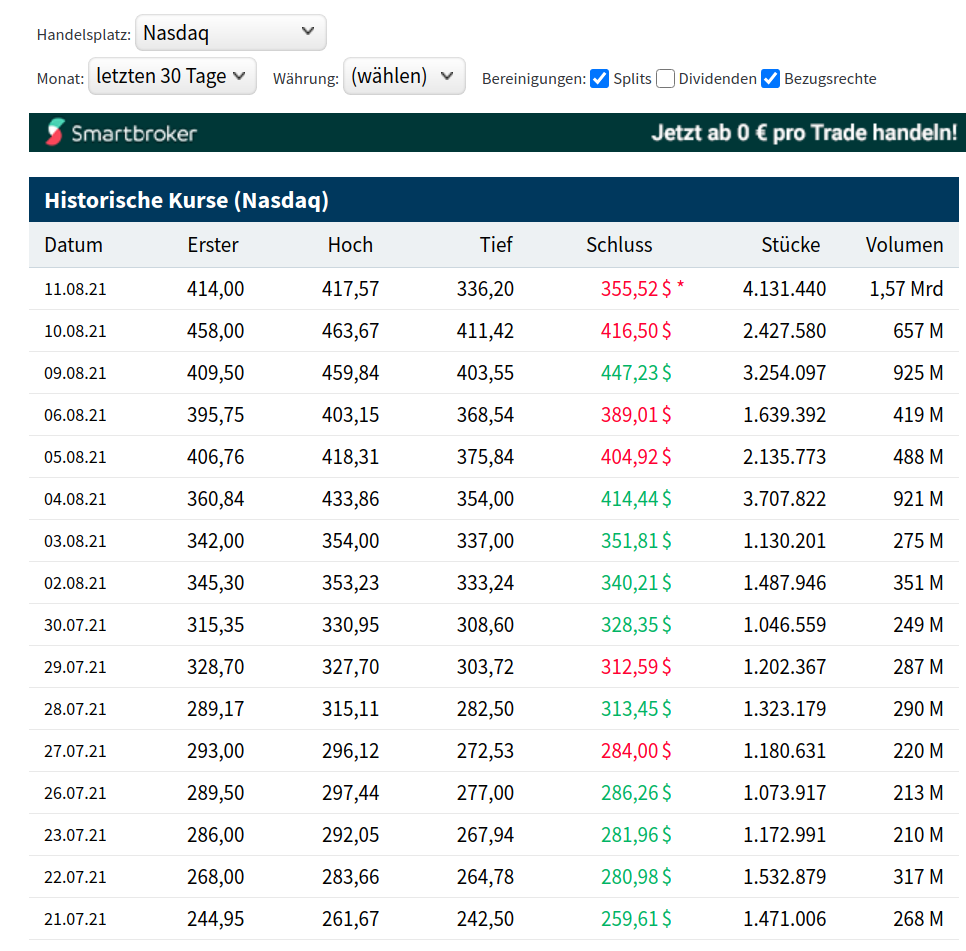The width and height of the screenshot is (966, 951).
Task: Click the 'Historische Kurse (Nasdaq)' table title
Action: 186,200
